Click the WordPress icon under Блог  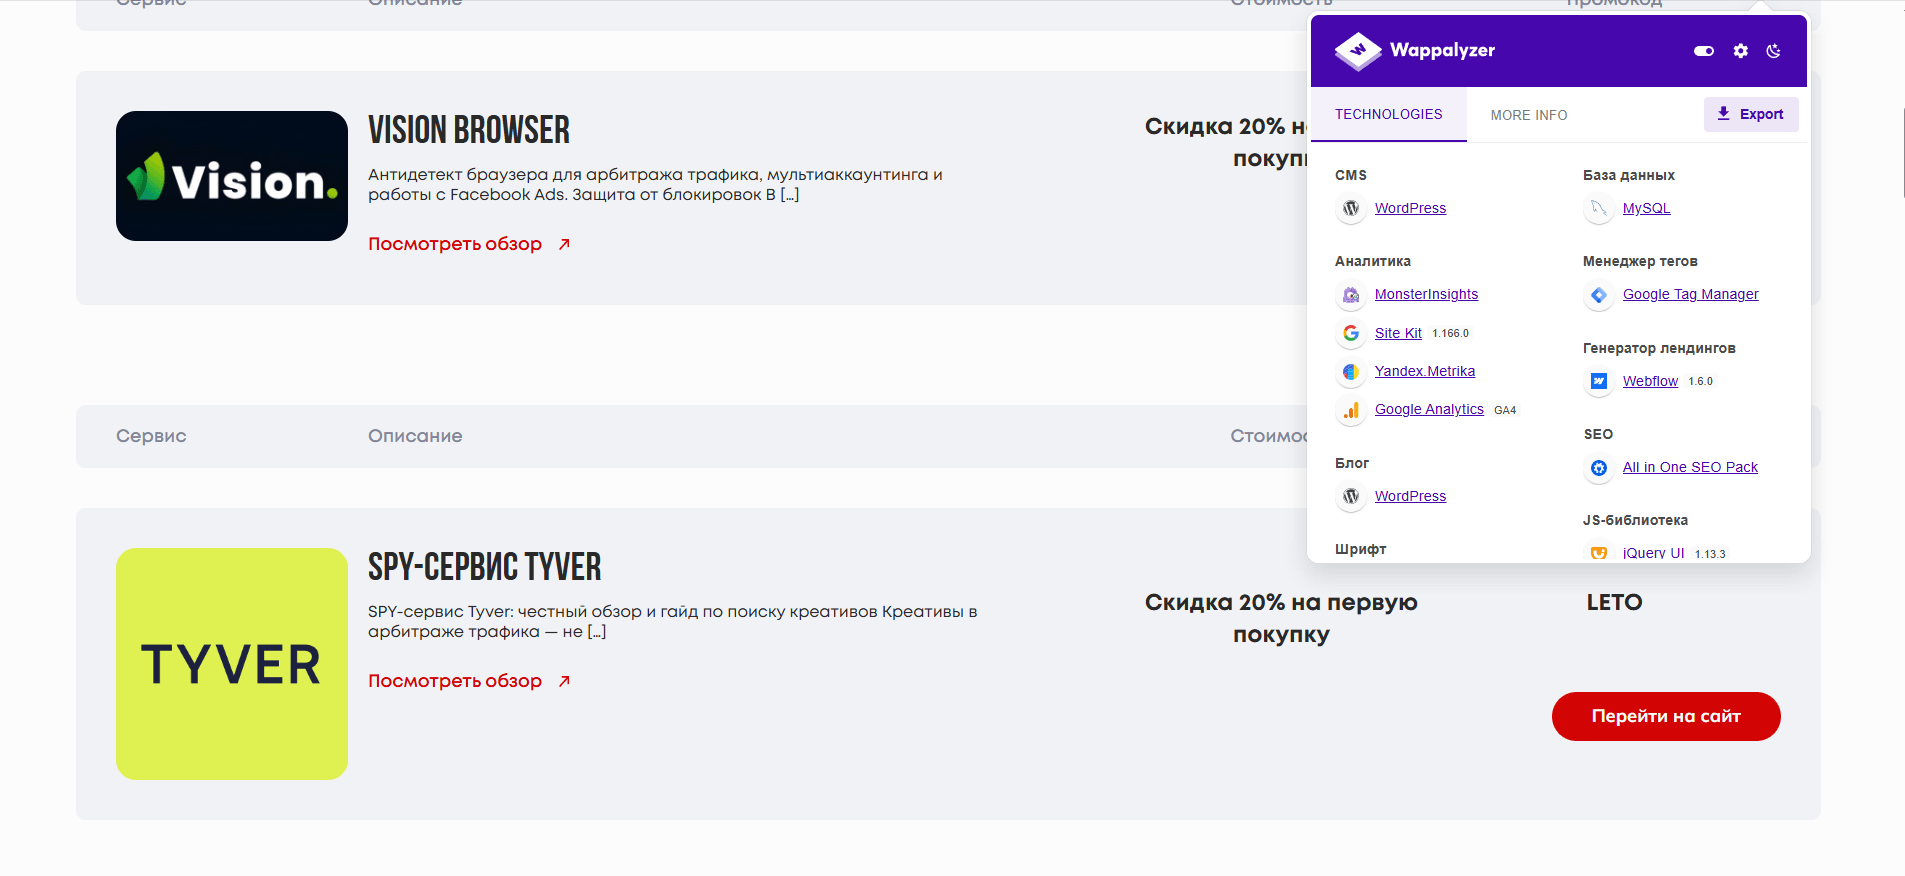point(1351,496)
